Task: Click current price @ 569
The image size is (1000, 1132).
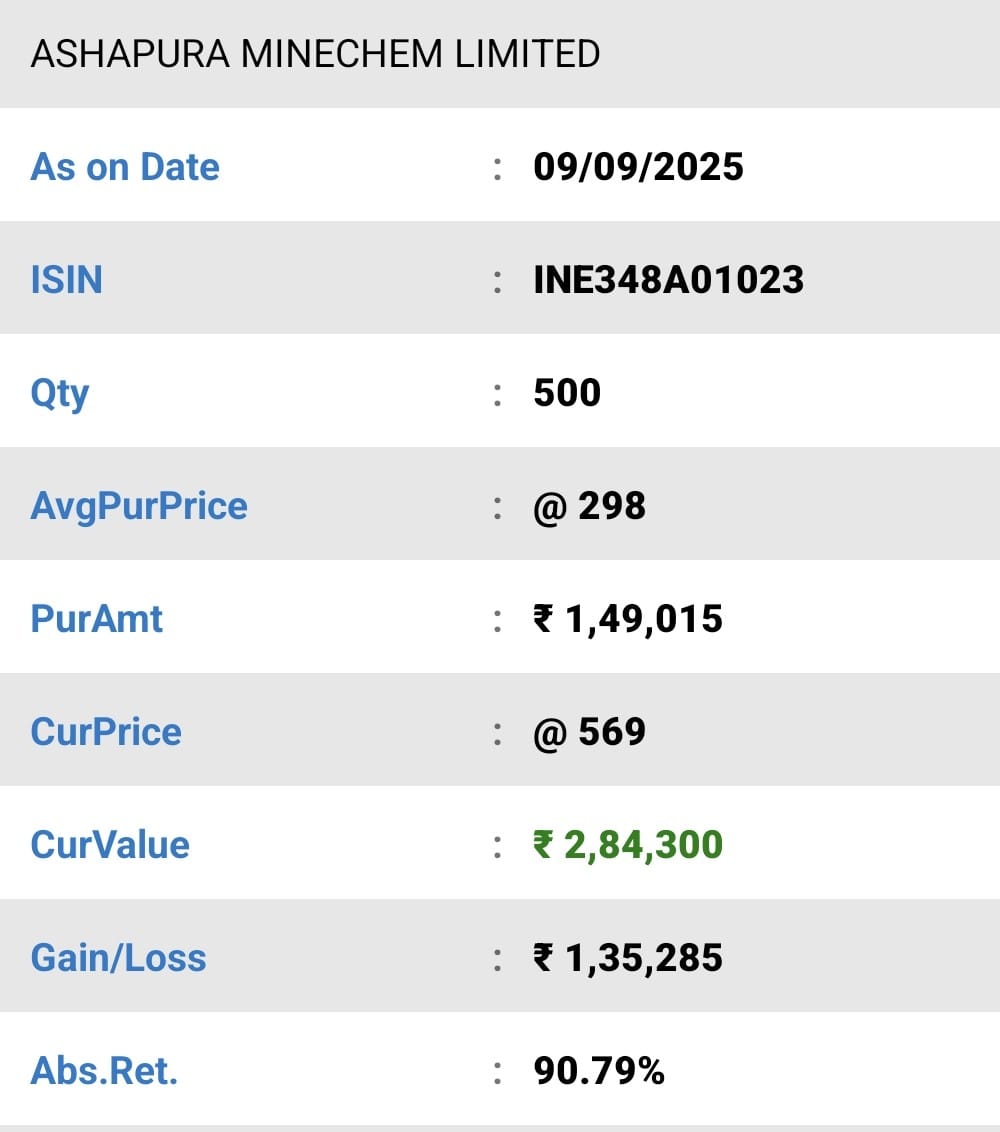Action: point(589,731)
